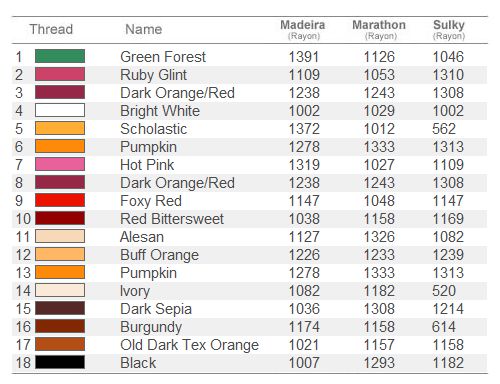Click the Name column header
500x384 pixels.
[x=144, y=29]
